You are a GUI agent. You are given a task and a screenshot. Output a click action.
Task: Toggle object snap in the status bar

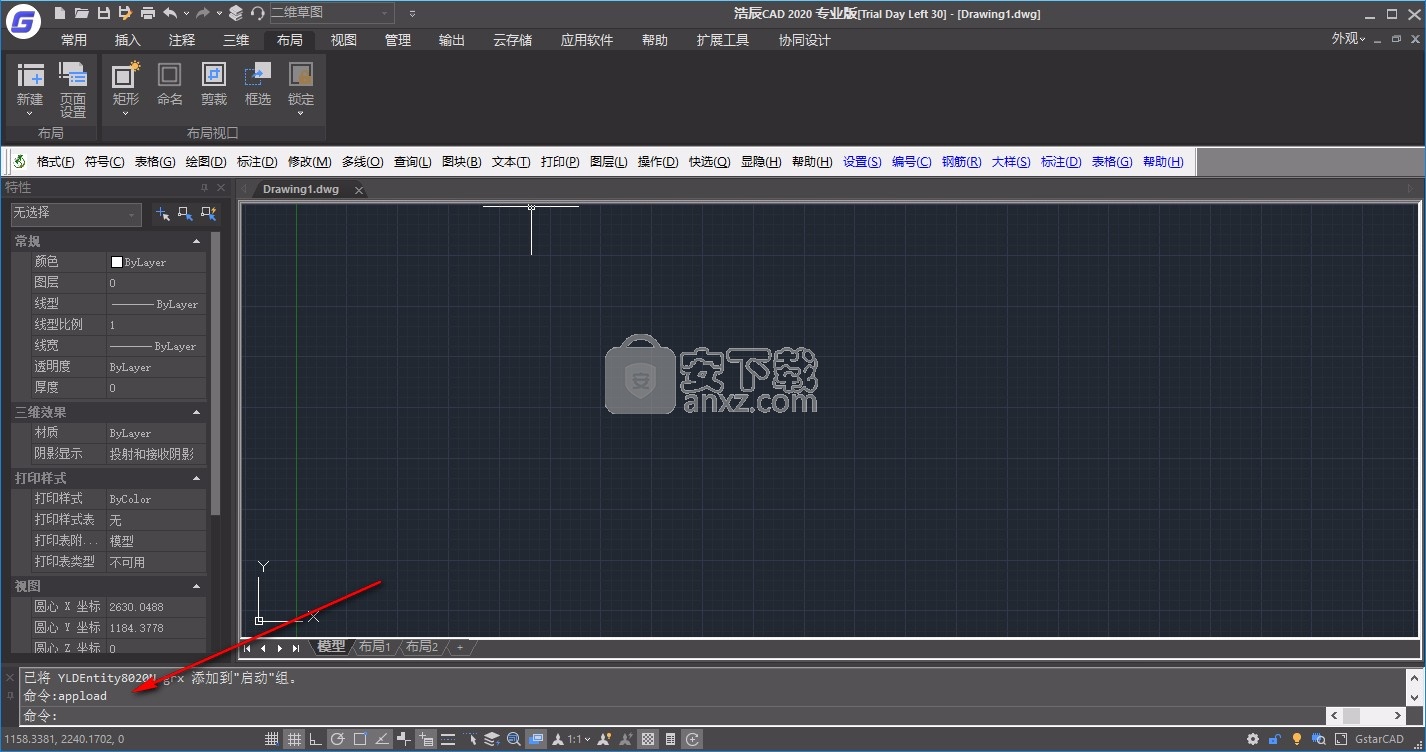360,740
